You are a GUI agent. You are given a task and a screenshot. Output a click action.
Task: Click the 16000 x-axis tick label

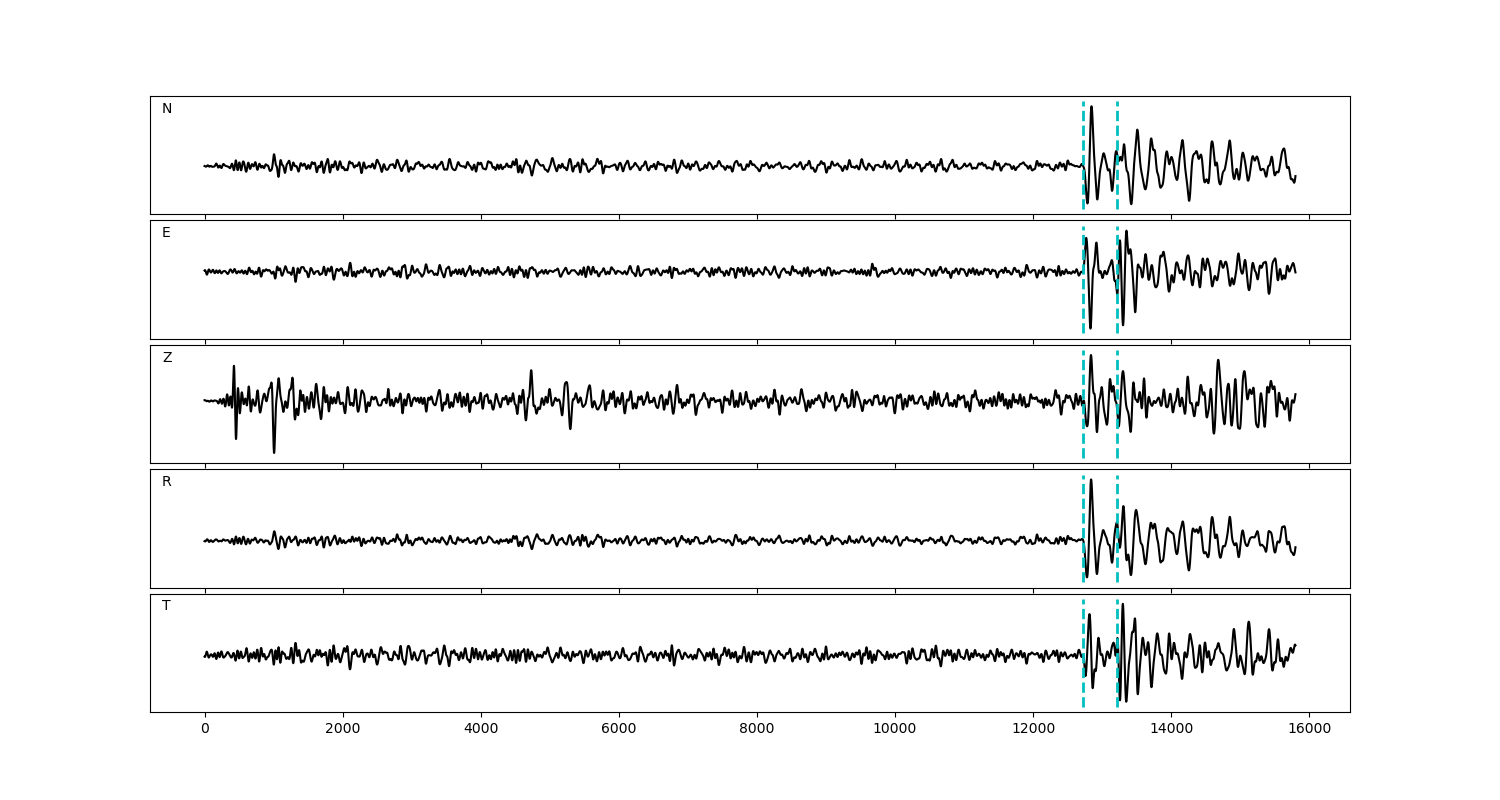(x=1309, y=729)
